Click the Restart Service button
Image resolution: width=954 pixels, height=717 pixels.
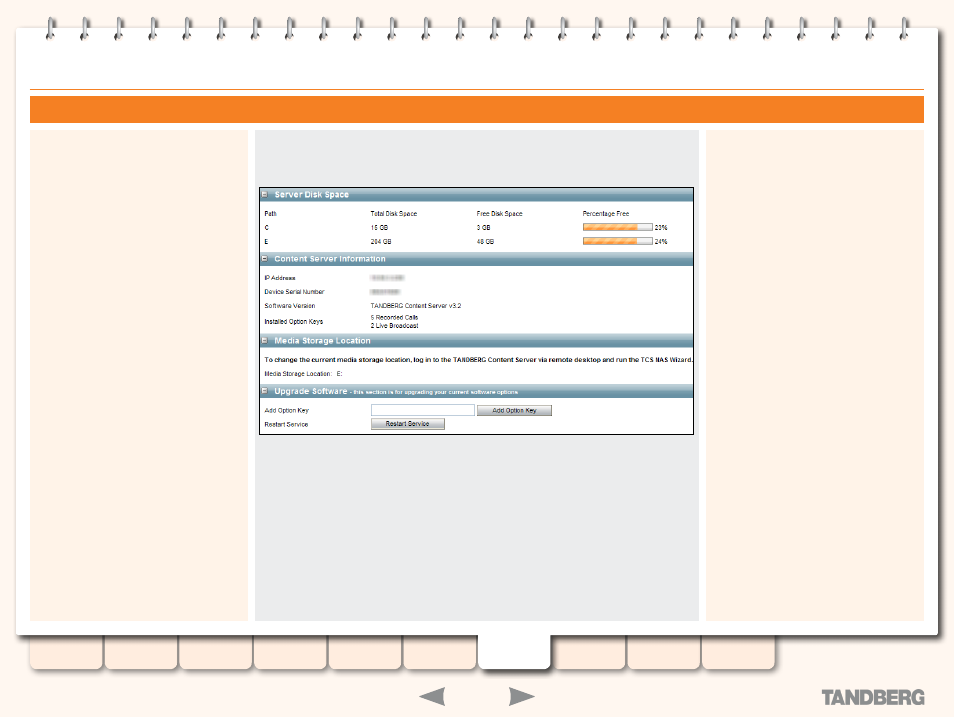point(408,424)
